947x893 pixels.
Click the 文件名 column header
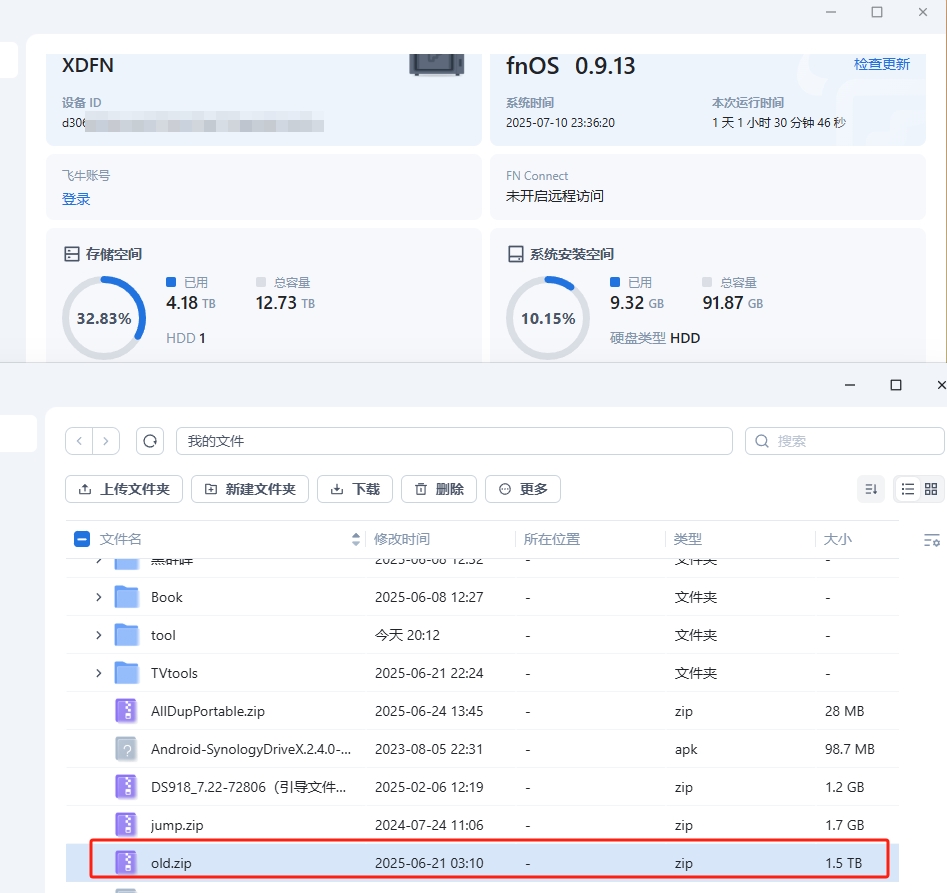(x=120, y=539)
